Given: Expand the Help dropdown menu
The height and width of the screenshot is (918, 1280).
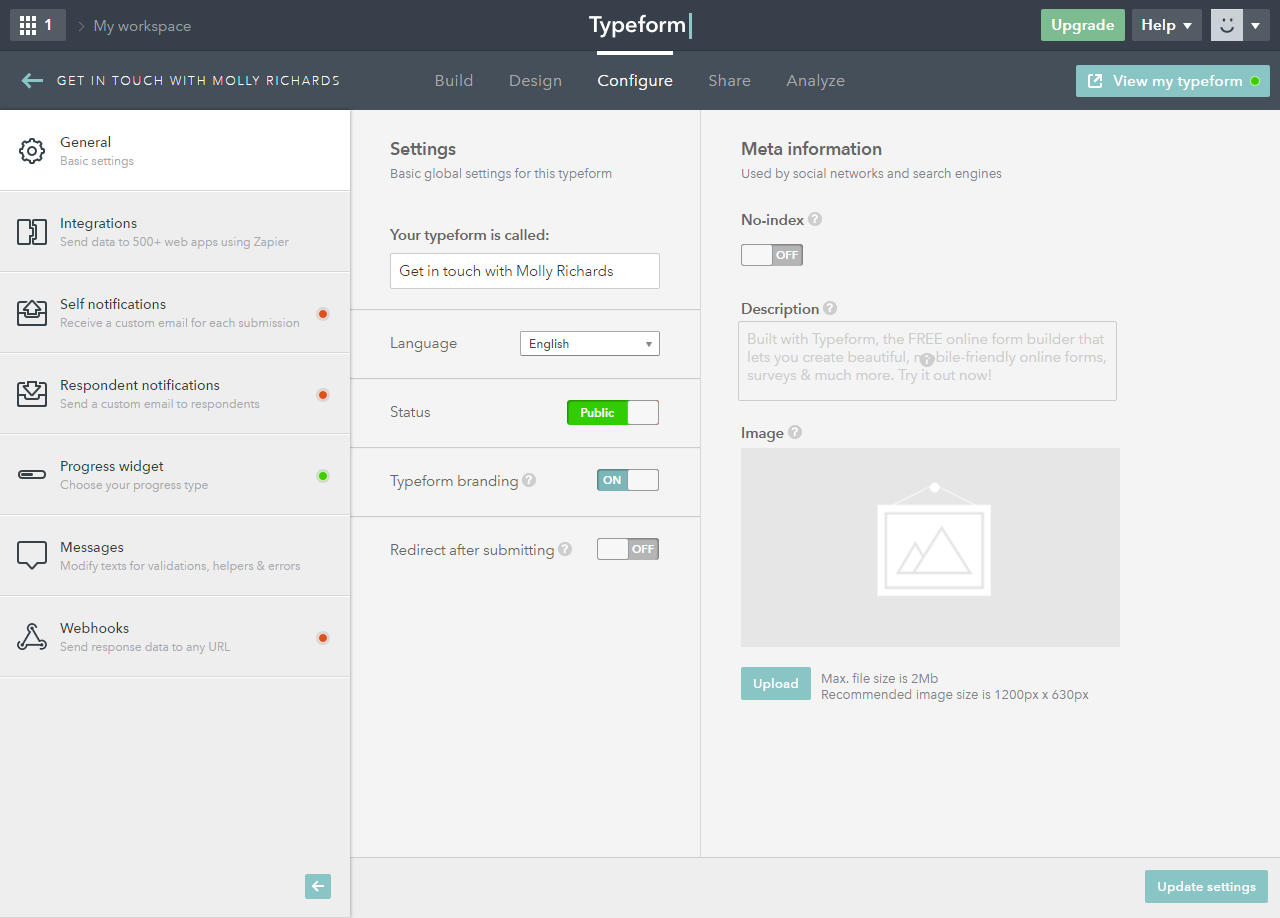Looking at the screenshot, I should pos(1167,25).
